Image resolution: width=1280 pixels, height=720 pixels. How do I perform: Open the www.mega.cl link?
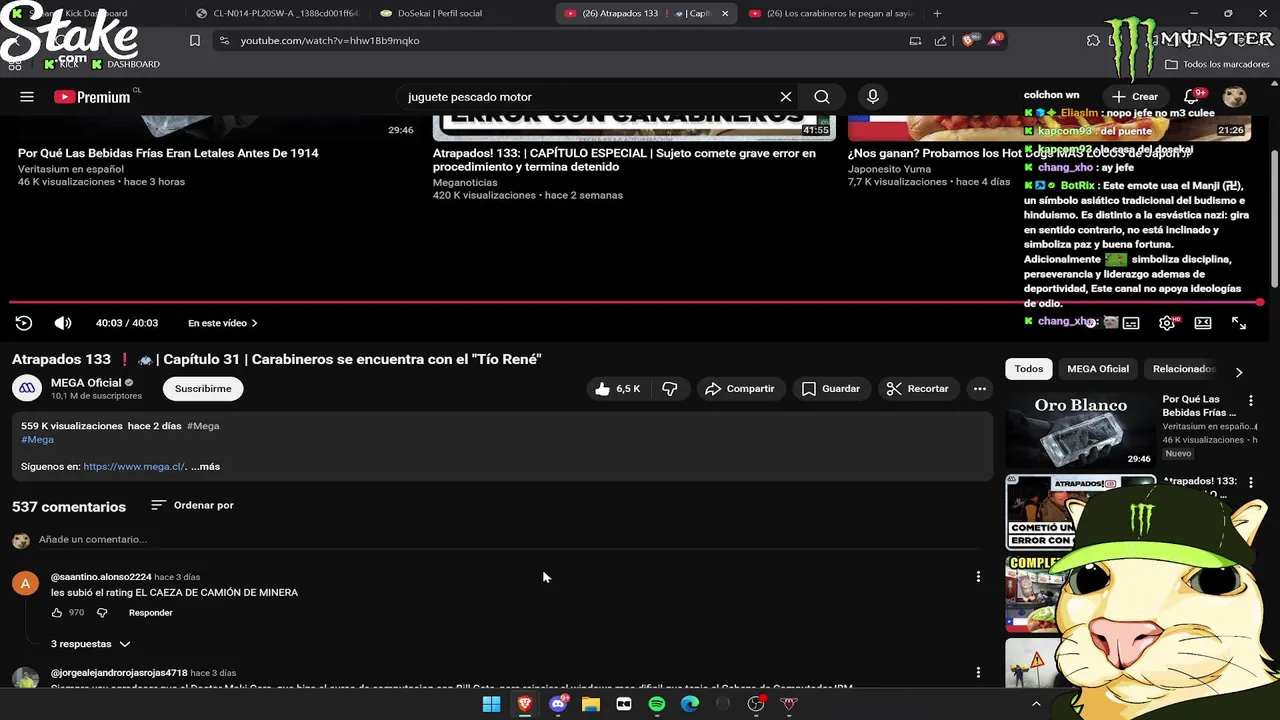134,467
